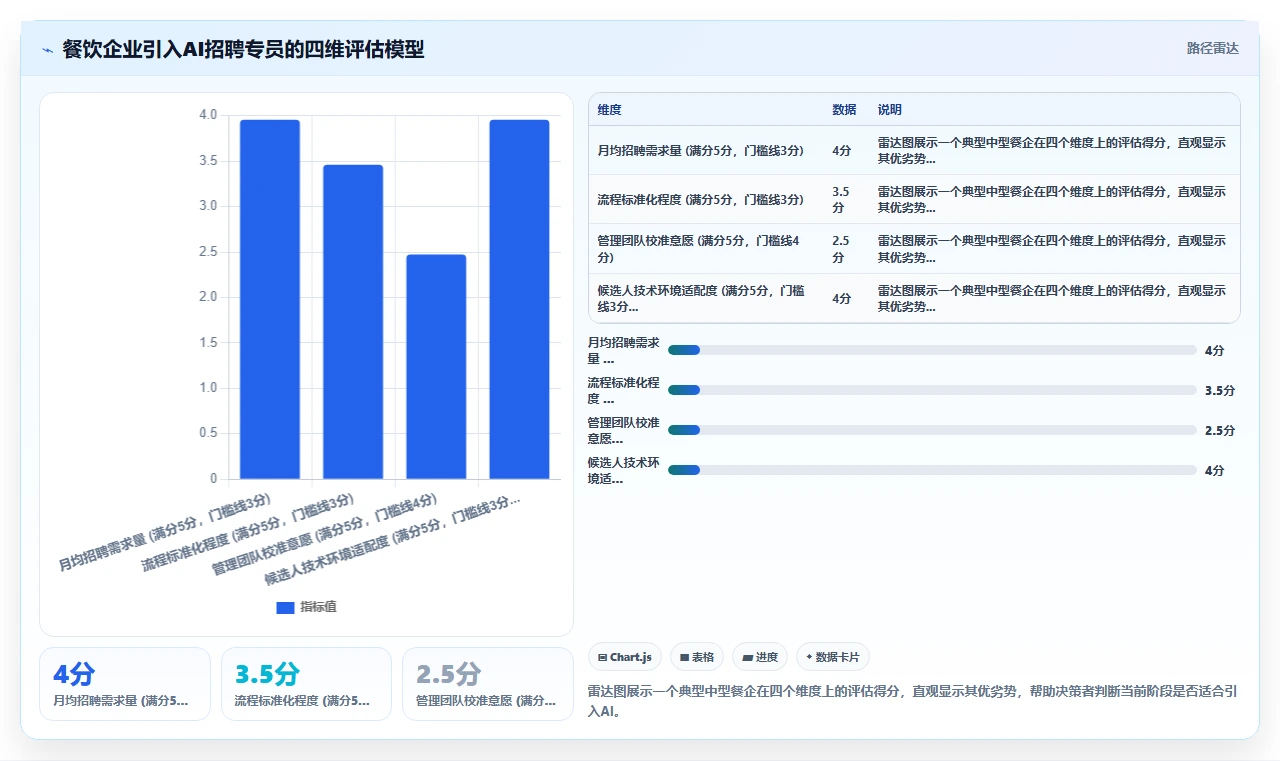The height and width of the screenshot is (761, 1280).
Task: Click the 4.0 y-axis label
Action: (x=208, y=115)
